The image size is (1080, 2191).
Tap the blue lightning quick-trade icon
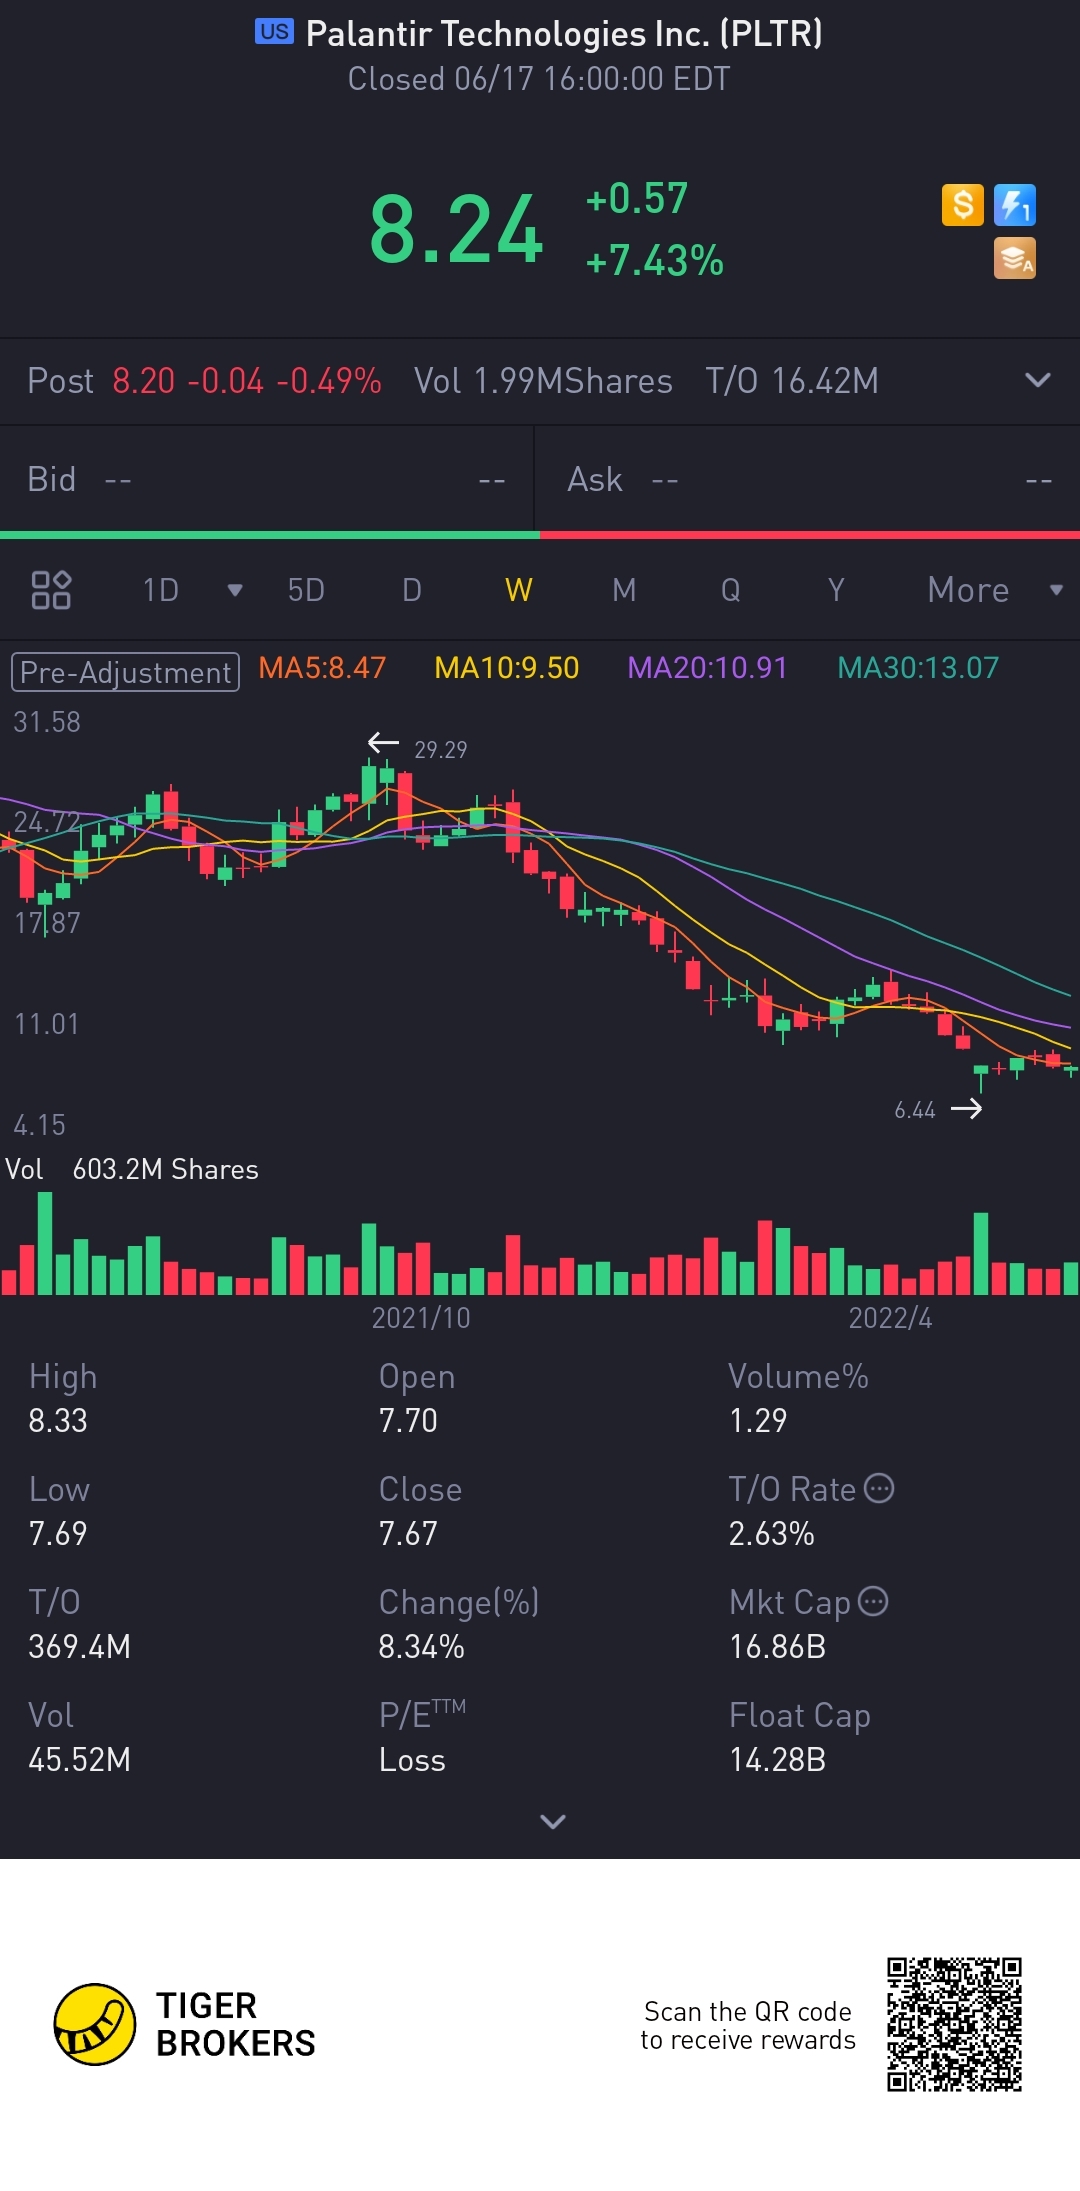click(x=1015, y=205)
